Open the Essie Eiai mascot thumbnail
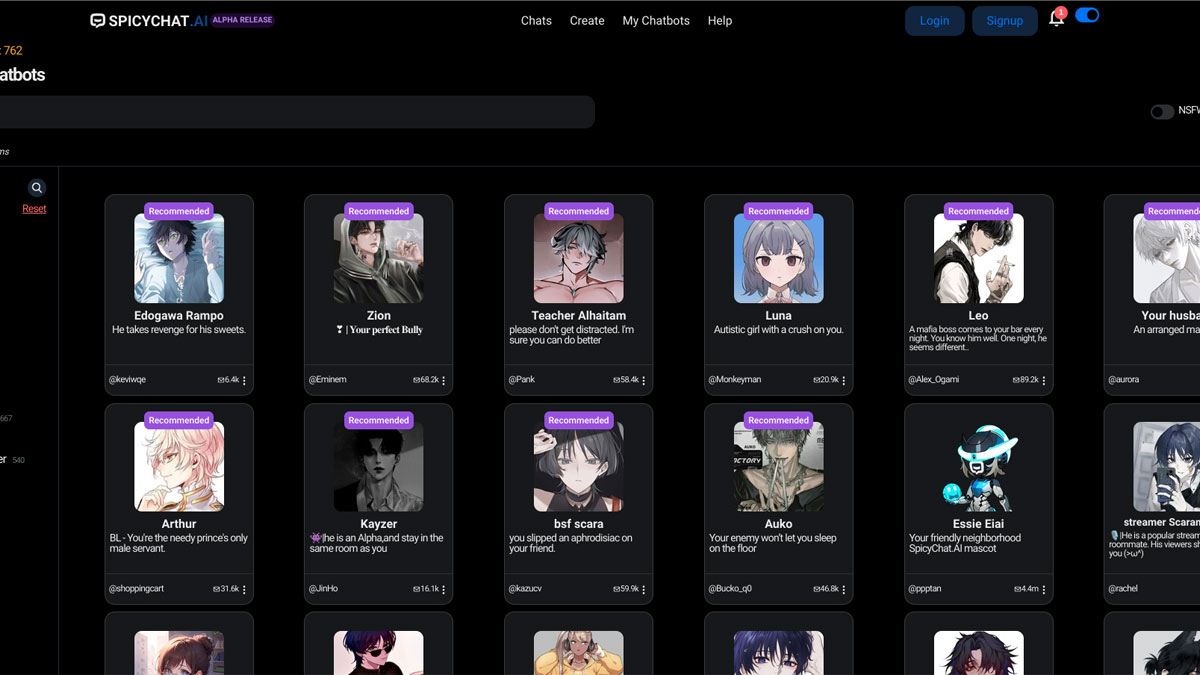 click(x=979, y=467)
